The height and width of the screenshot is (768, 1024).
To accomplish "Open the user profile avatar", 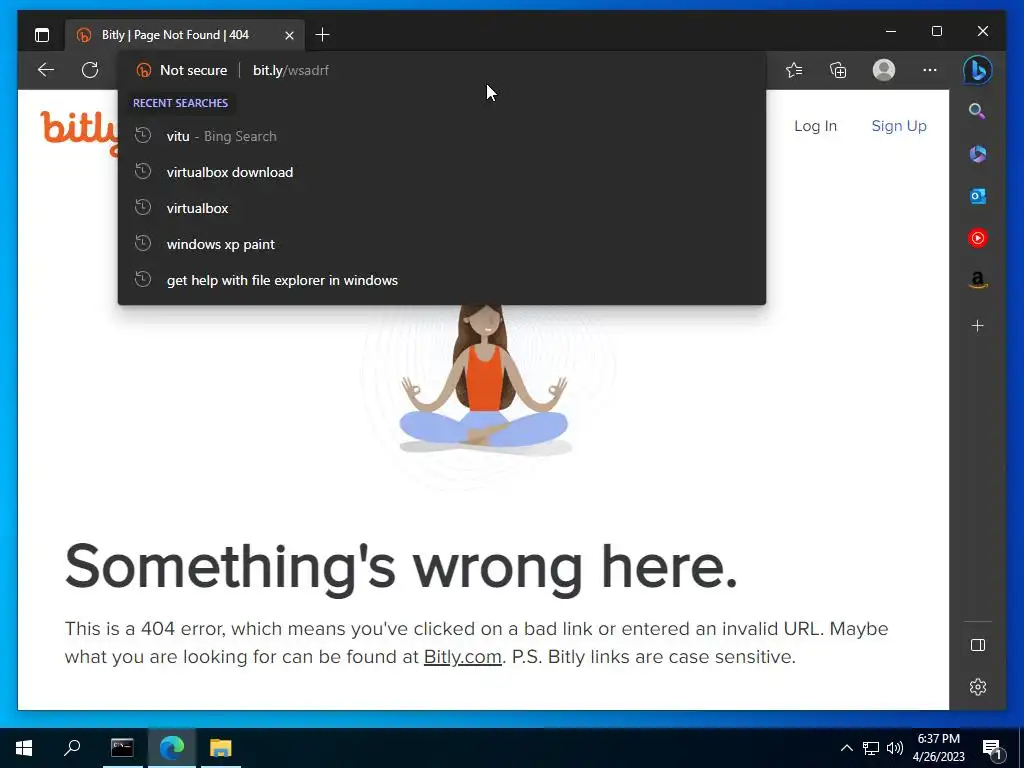I will pos(884,70).
